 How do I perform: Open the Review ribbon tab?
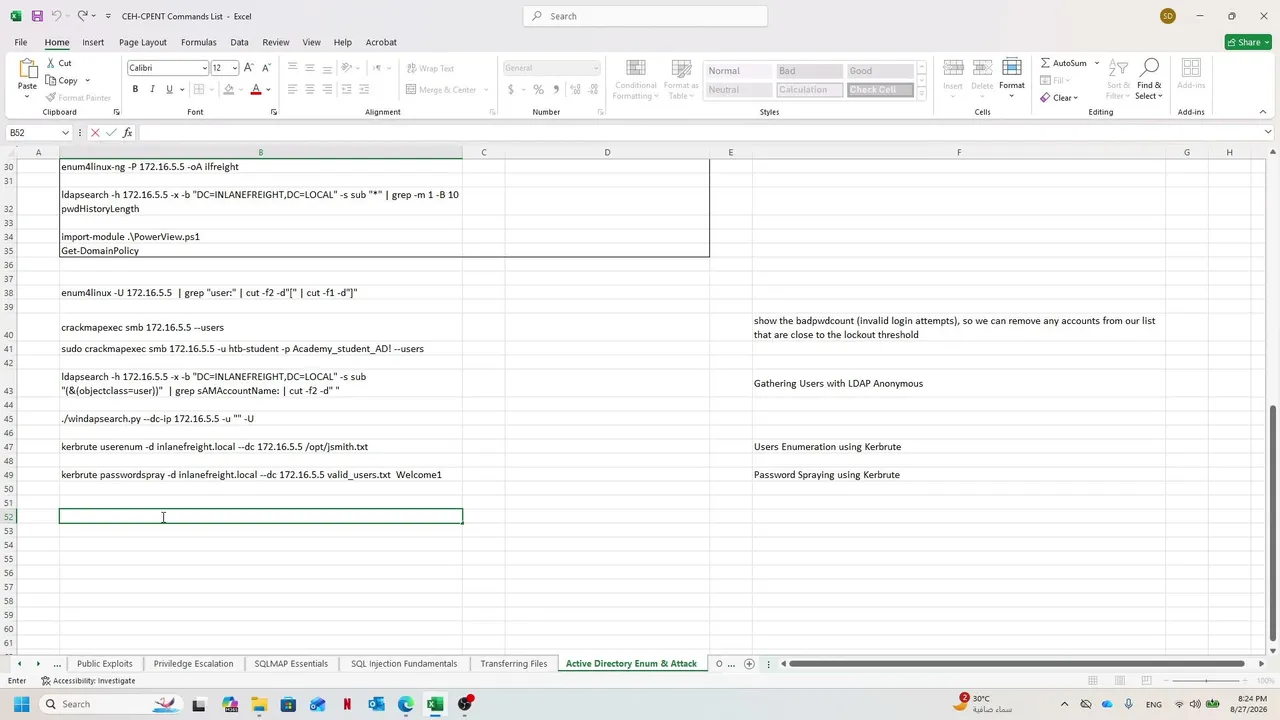coord(276,42)
